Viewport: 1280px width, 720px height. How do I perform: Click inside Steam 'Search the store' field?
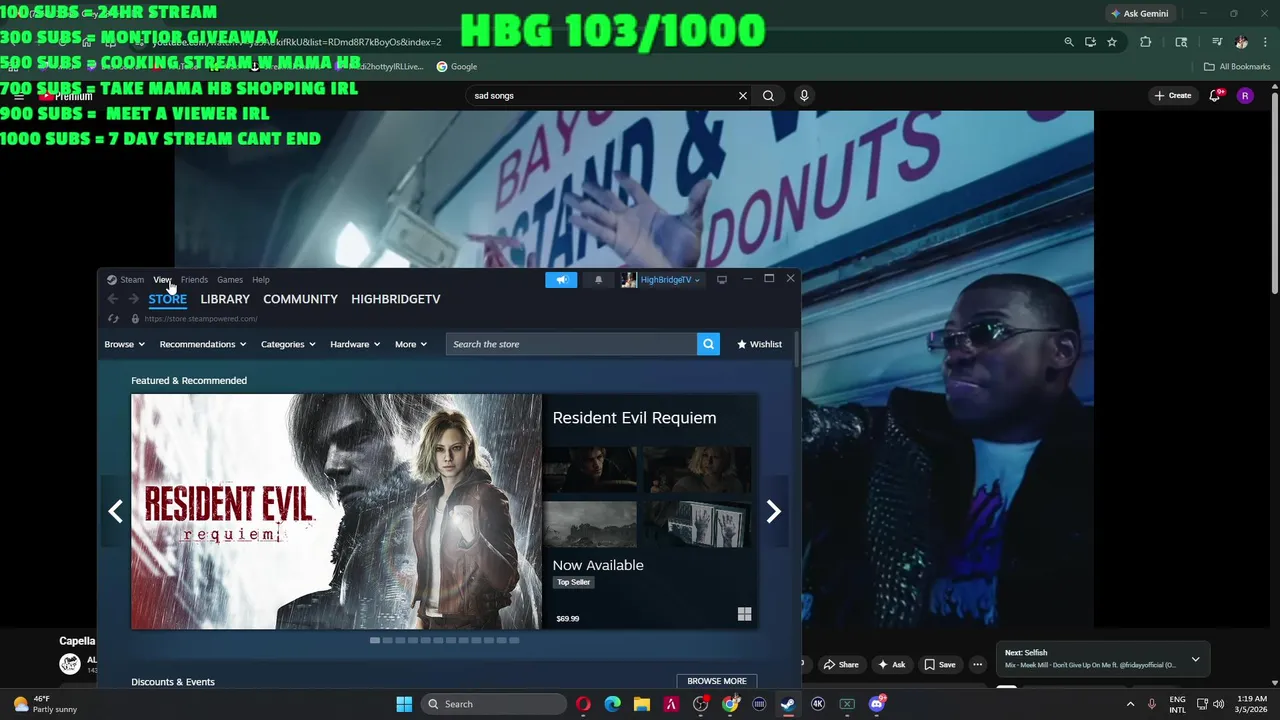pyautogui.click(x=571, y=344)
